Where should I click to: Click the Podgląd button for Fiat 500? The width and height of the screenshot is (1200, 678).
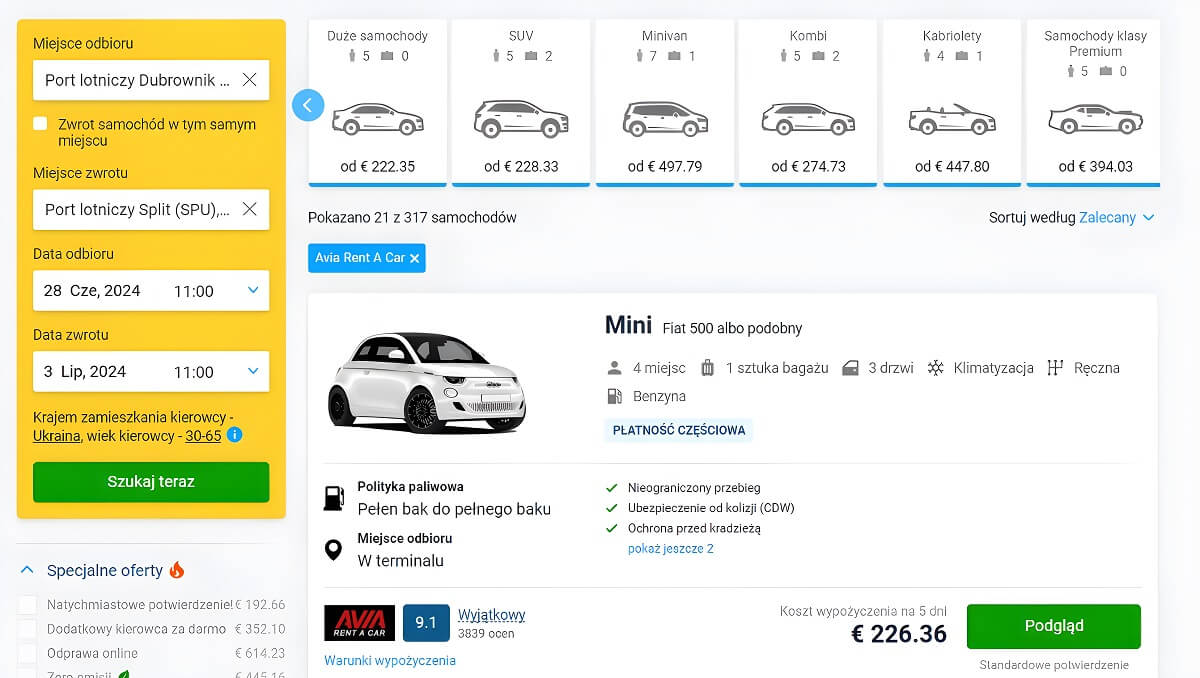tap(1053, 626)
